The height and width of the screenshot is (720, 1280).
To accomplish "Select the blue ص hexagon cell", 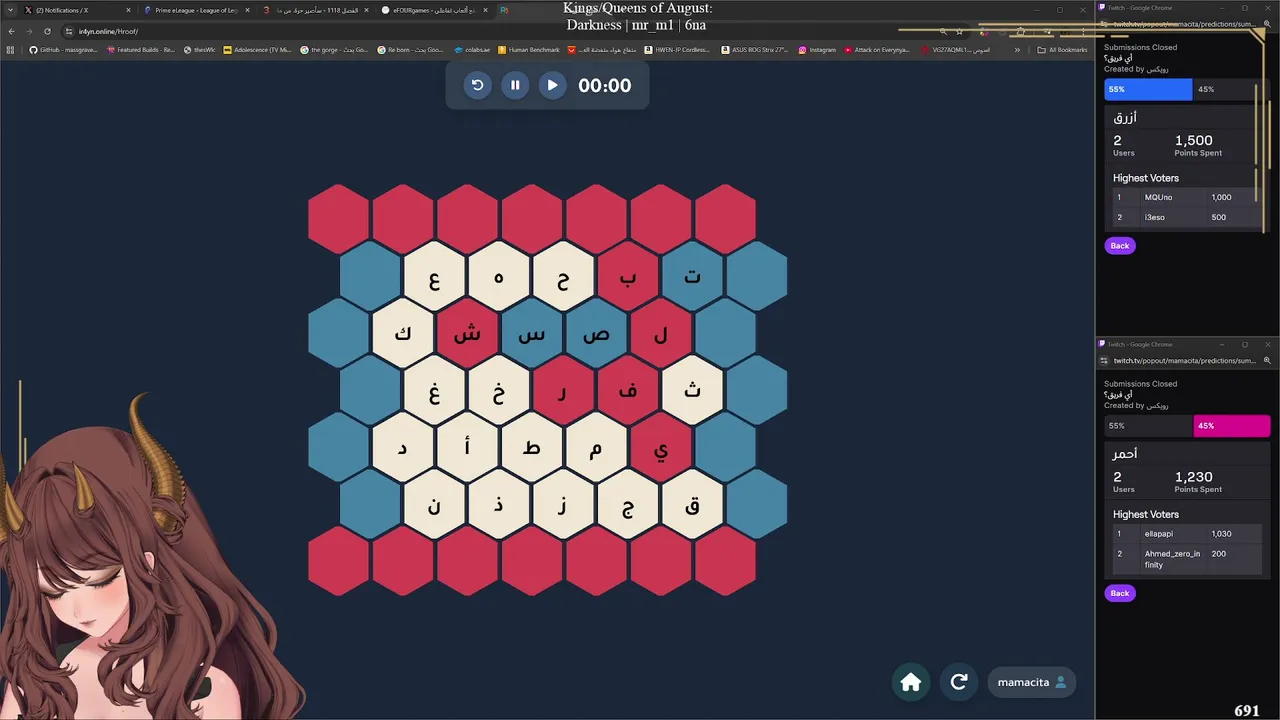I will coord(595,333).
